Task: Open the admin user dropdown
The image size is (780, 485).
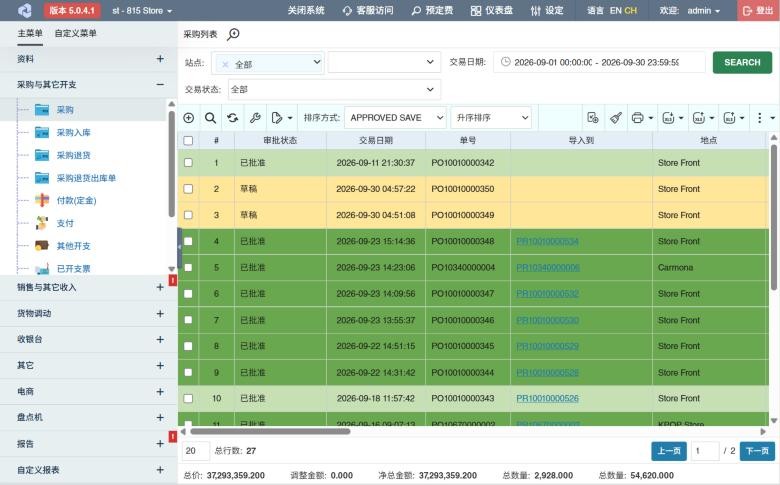Action: point(703,10)
